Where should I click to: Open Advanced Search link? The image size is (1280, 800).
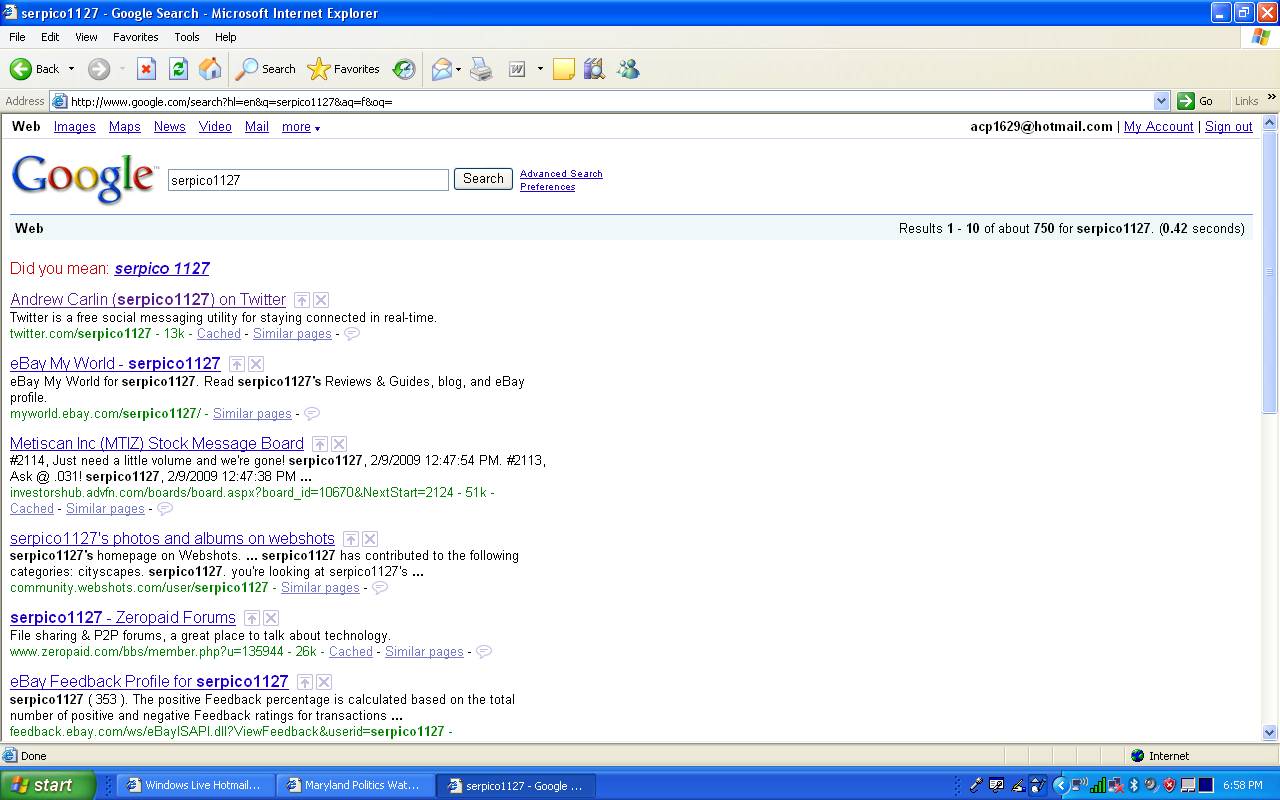pos(561,174)
